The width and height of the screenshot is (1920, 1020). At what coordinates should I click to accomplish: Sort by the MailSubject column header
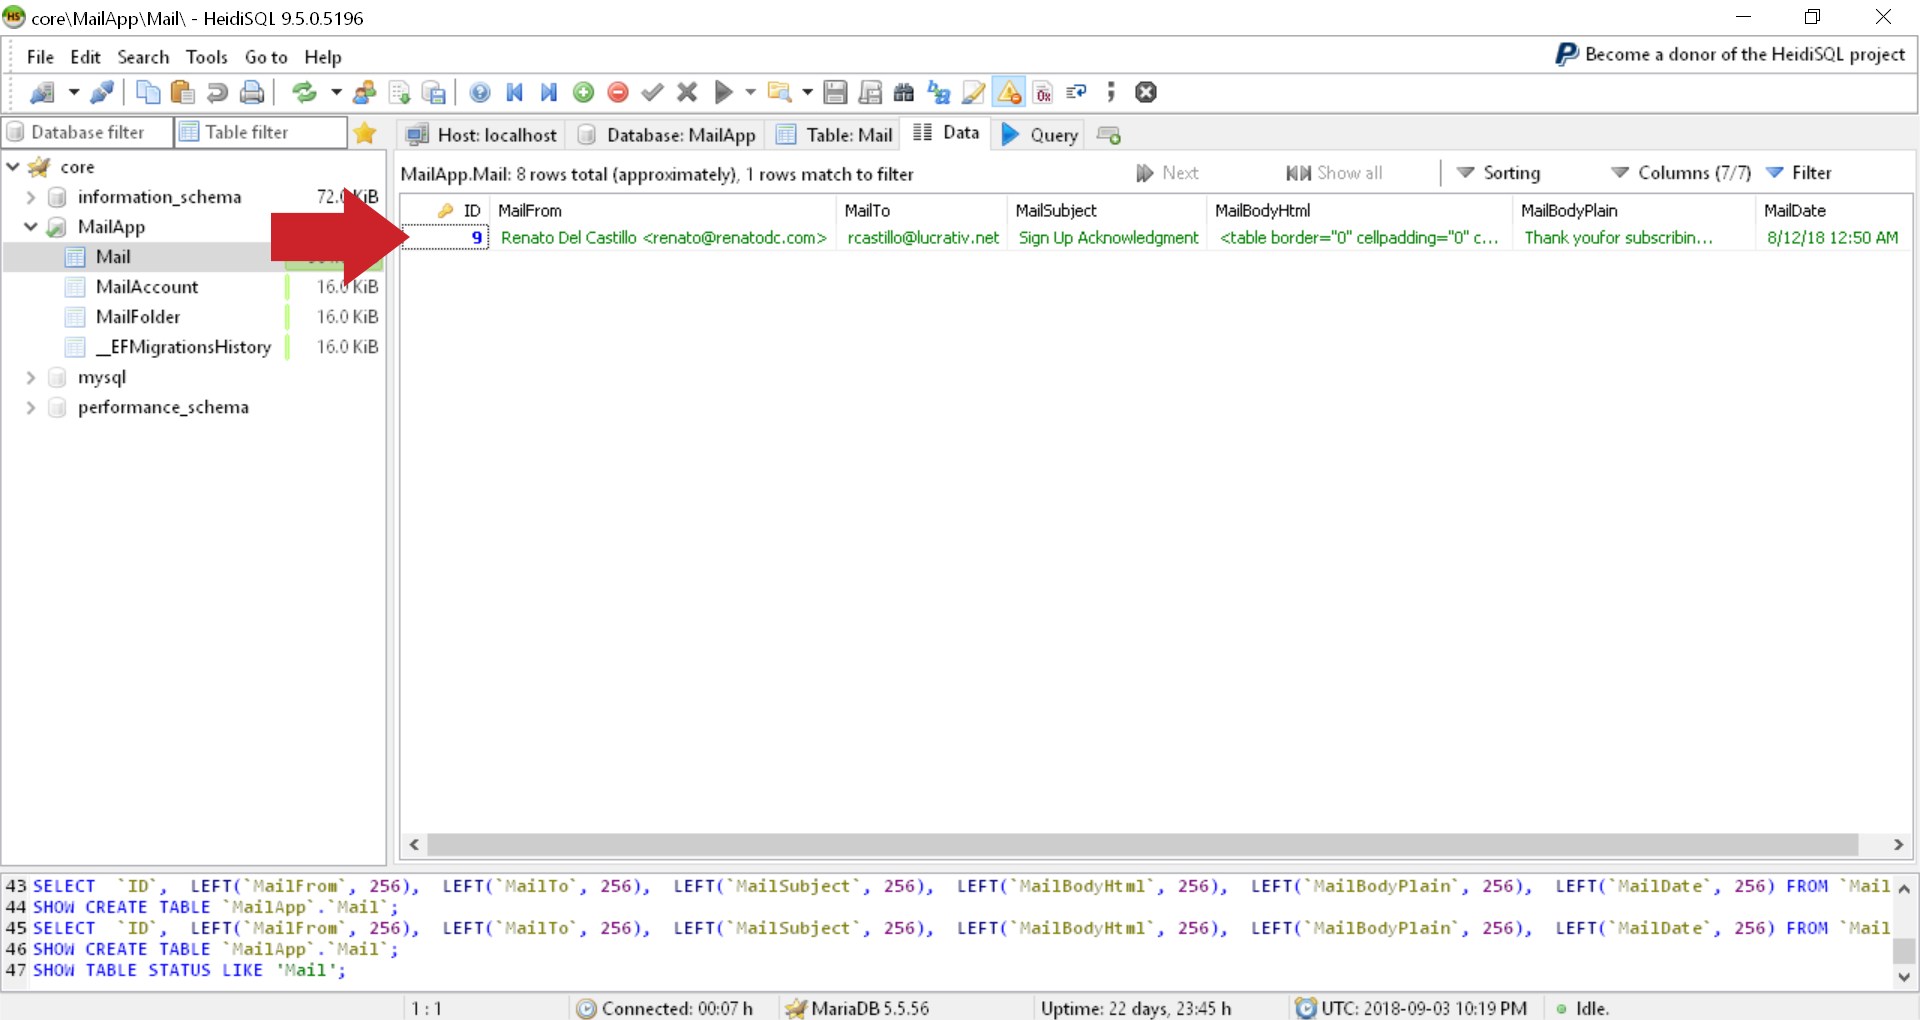point(1106,211)
